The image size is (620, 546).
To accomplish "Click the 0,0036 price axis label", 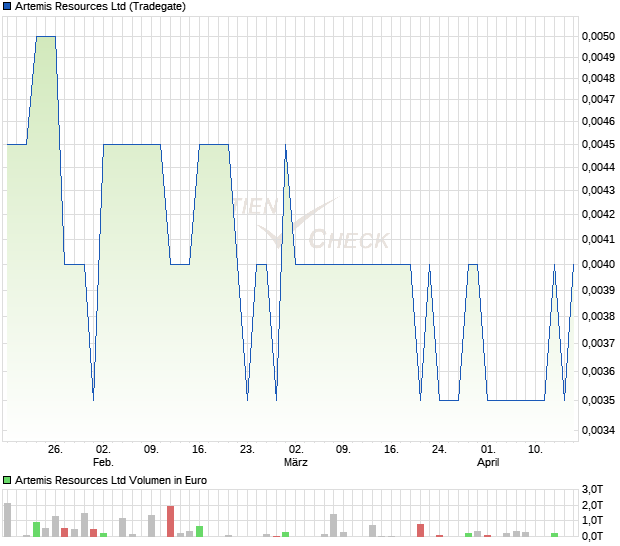I will pyautogui.click(x=598, y=371).
